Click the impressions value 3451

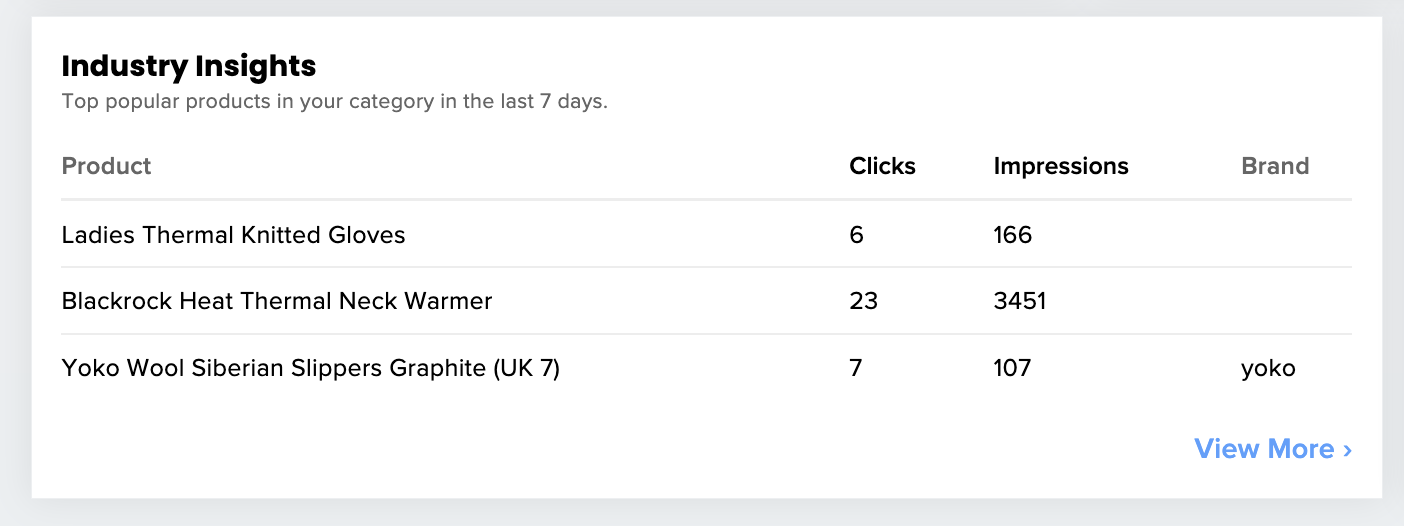(x=1019, y=301)
